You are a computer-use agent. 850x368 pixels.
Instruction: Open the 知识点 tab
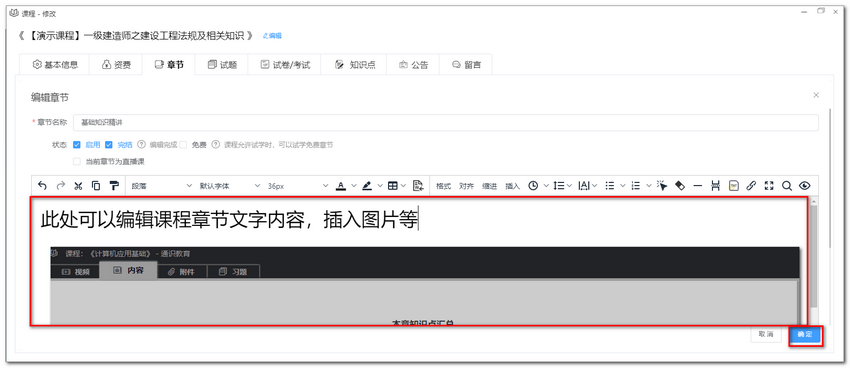355,65
